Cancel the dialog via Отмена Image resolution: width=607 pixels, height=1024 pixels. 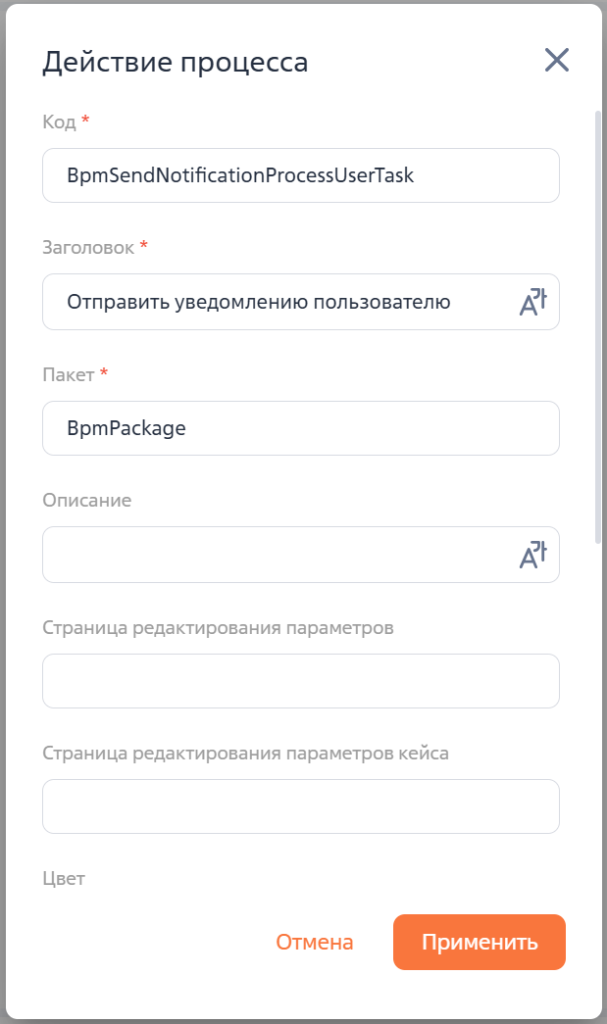pyautogui.click(x=314, y=941)
